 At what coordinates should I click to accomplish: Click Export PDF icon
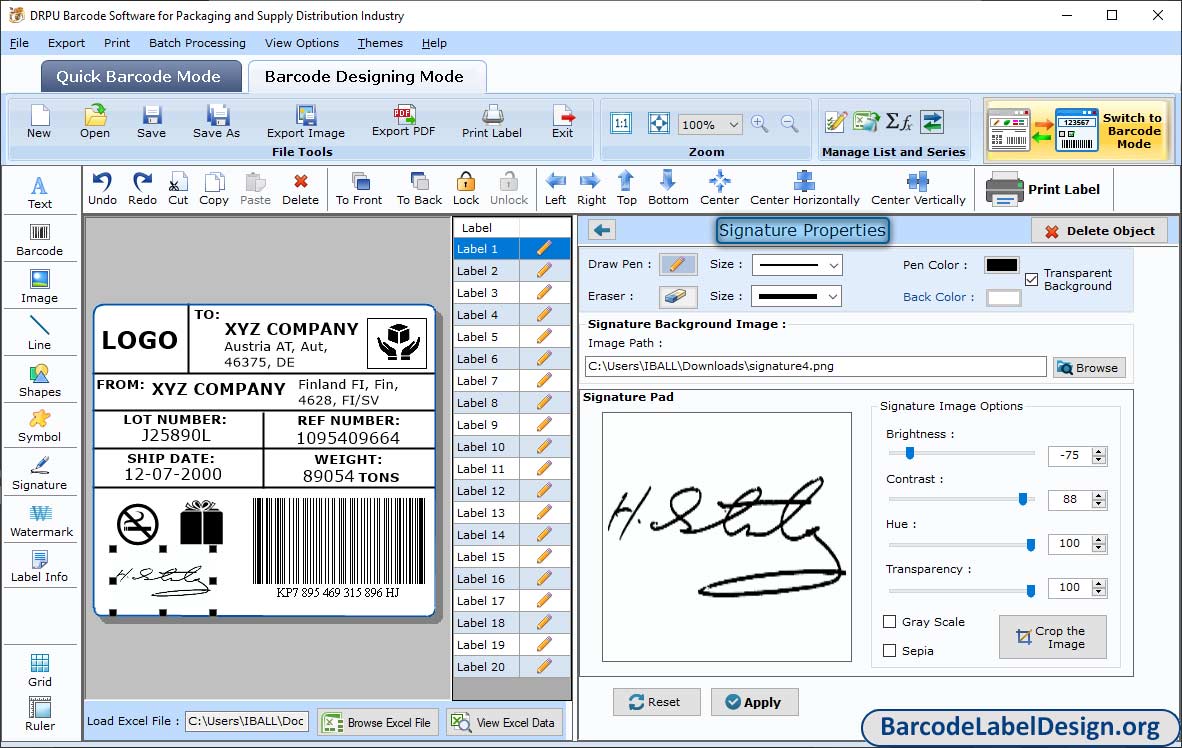click(403, 121)
